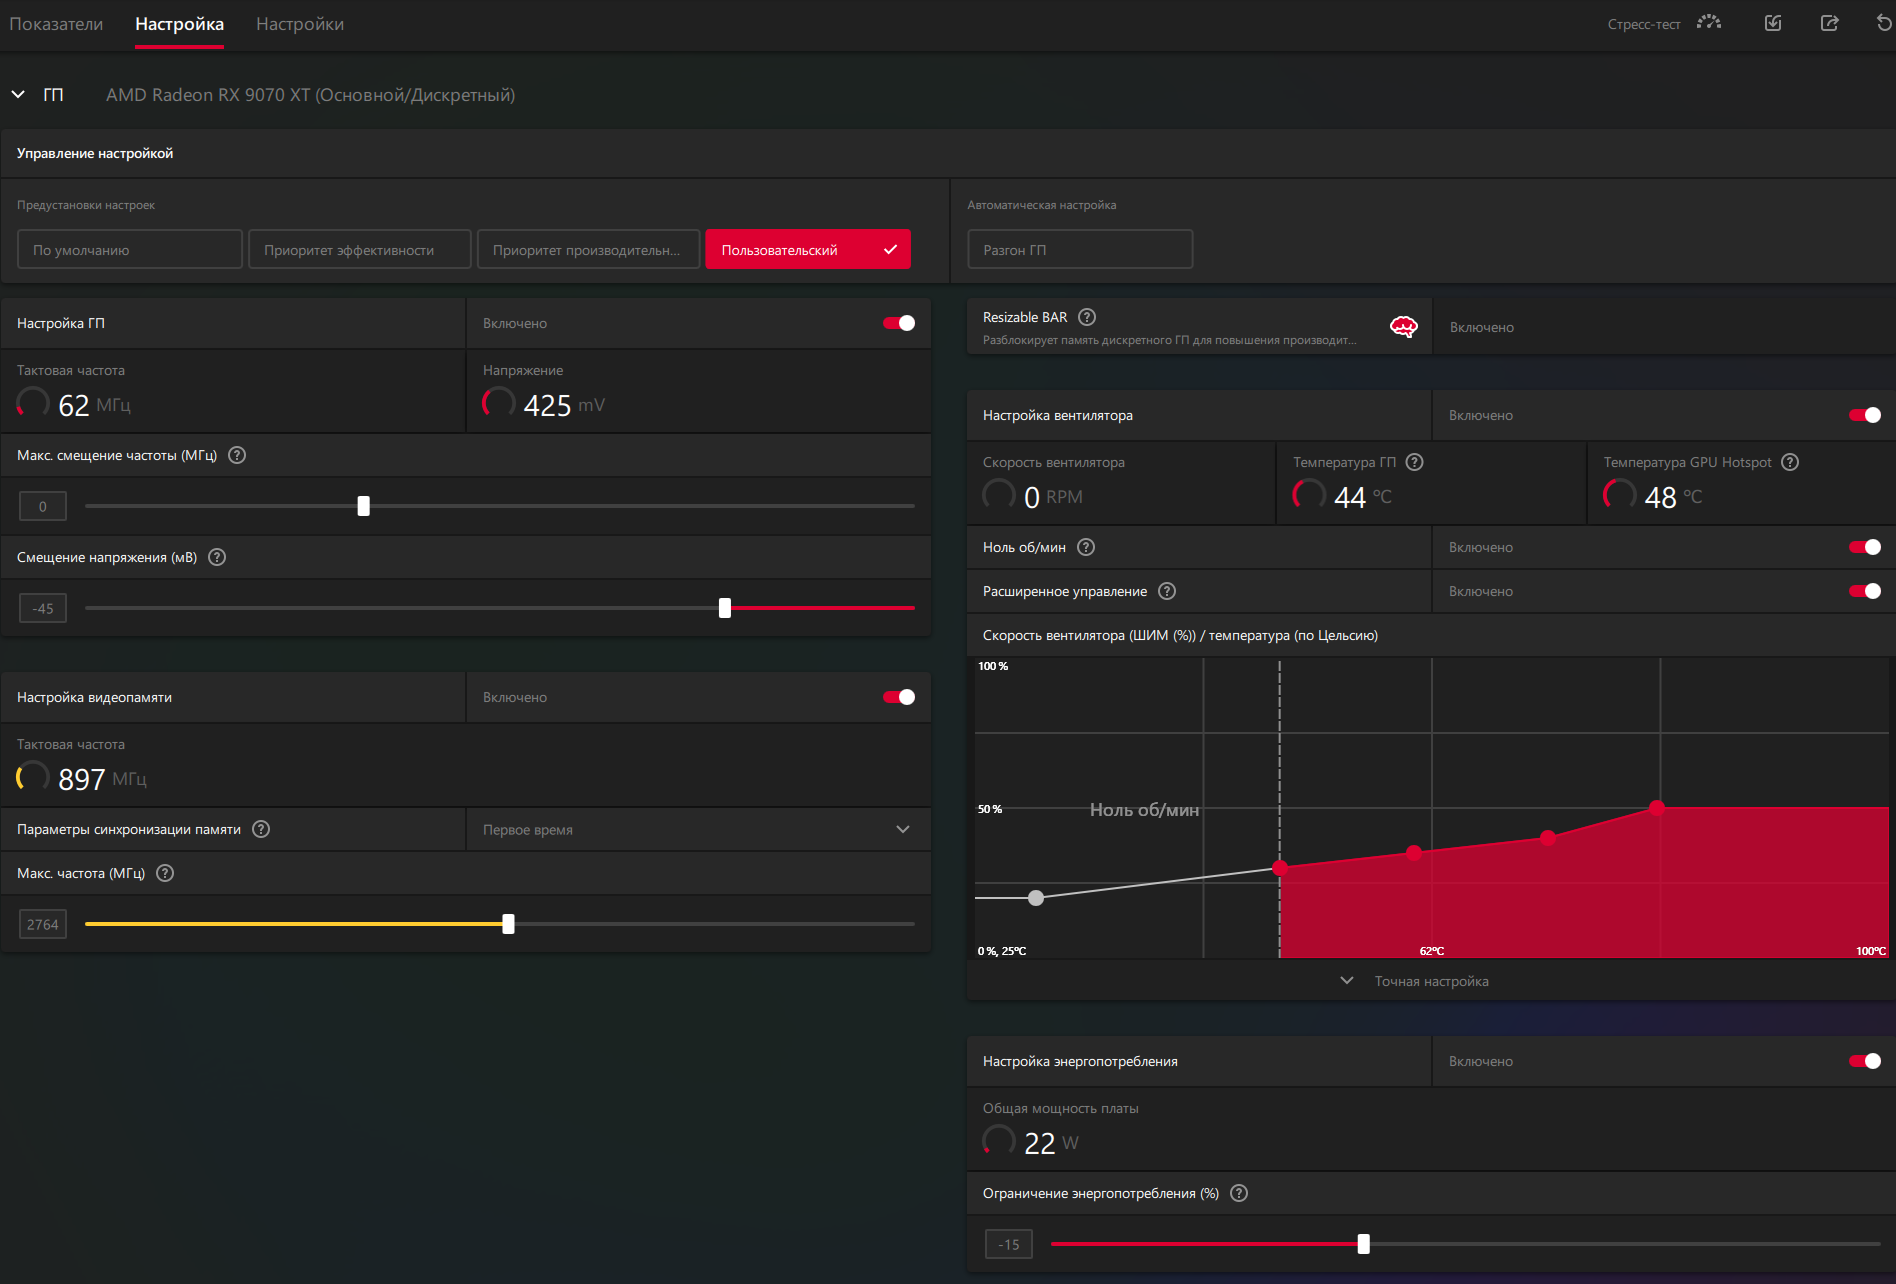Viewport: 1896px width, 1284px height.
Task: Click the '0 RPM' fan speed reading
Action: (x=1053, y=497)
